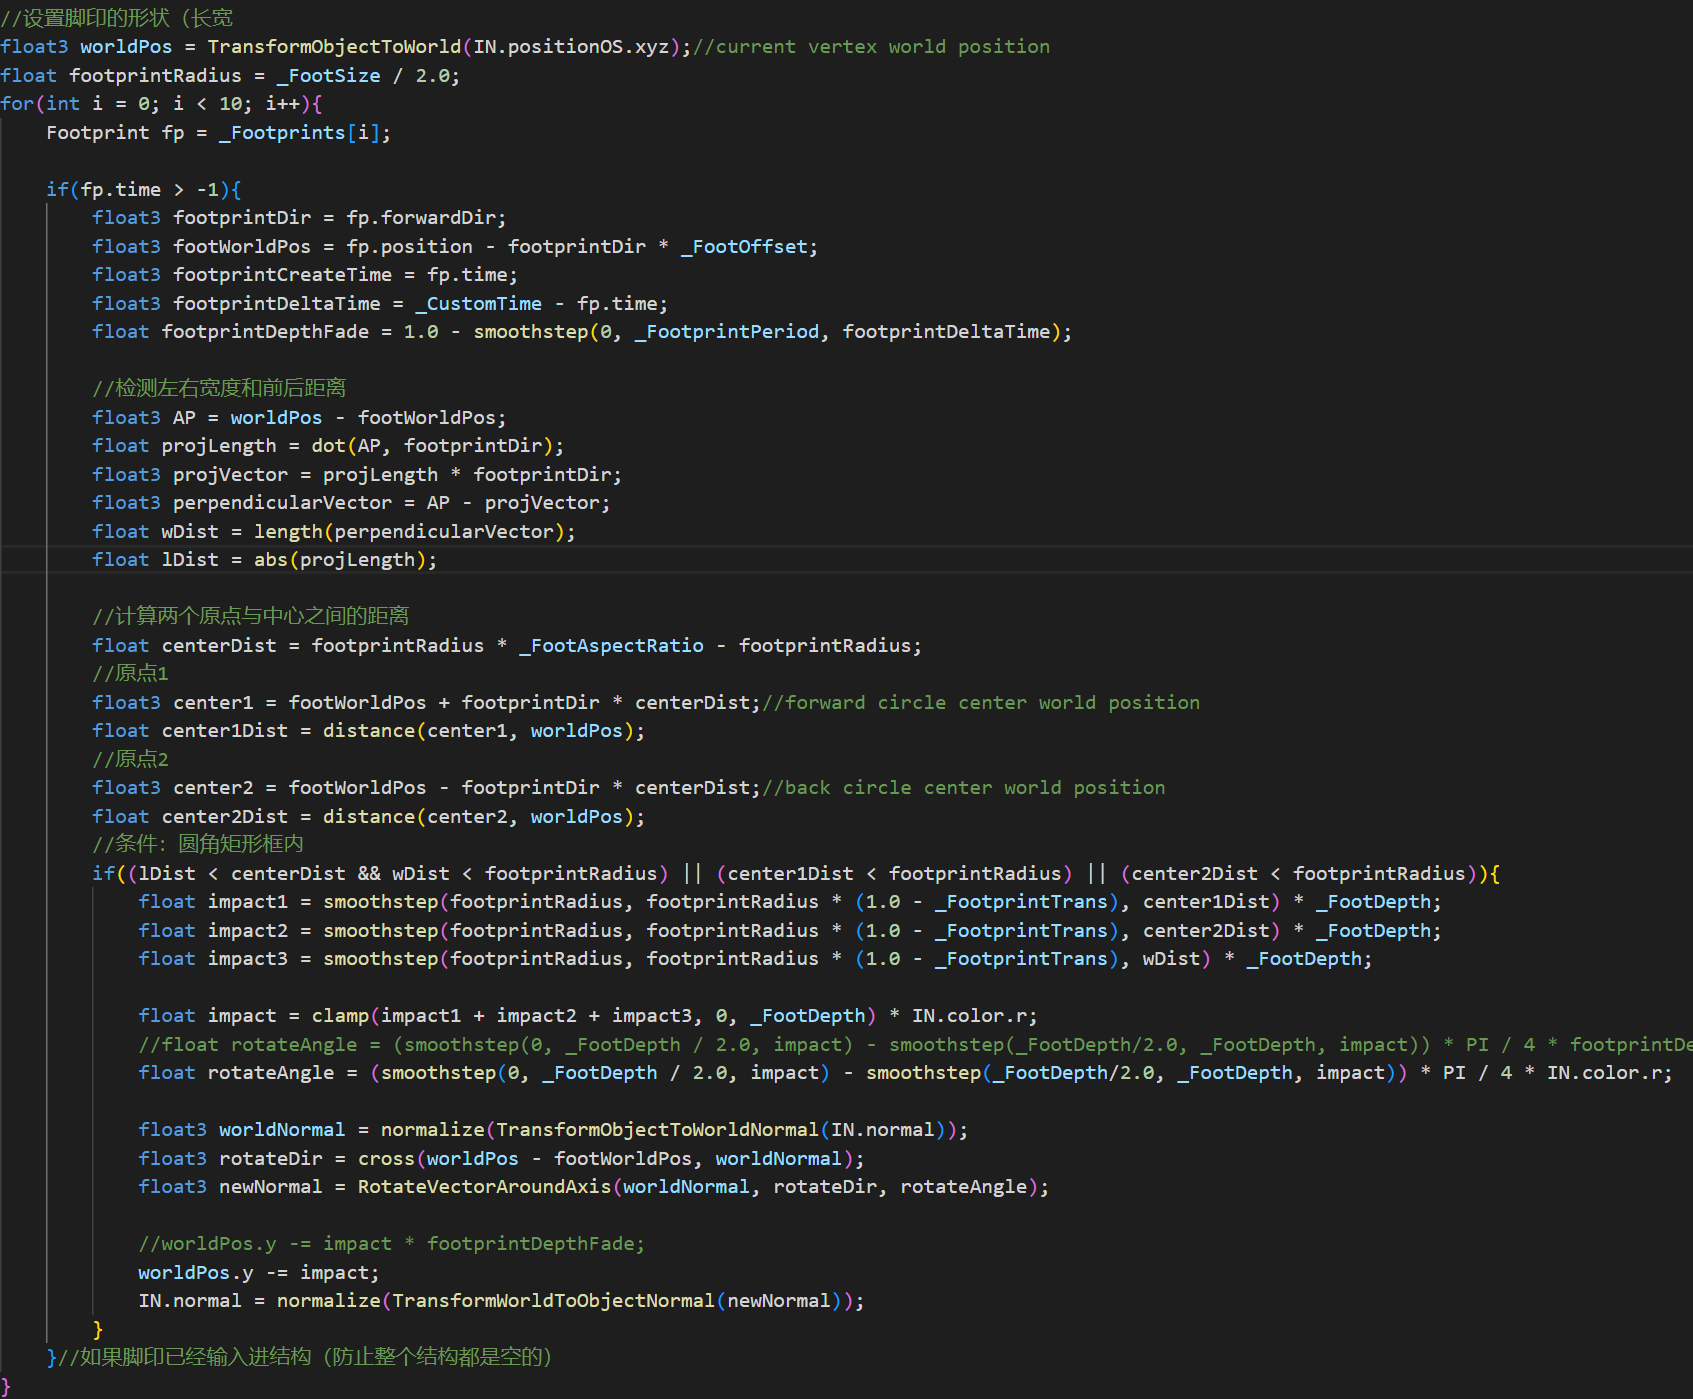Click the '//原点1' comment

[130, 674]
